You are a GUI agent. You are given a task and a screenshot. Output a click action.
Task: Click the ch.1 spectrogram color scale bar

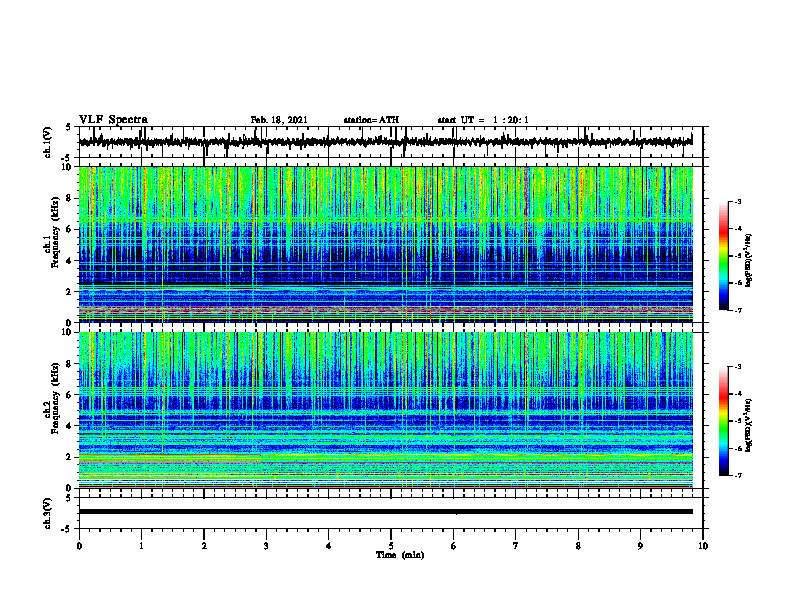[x=723, y=256]
